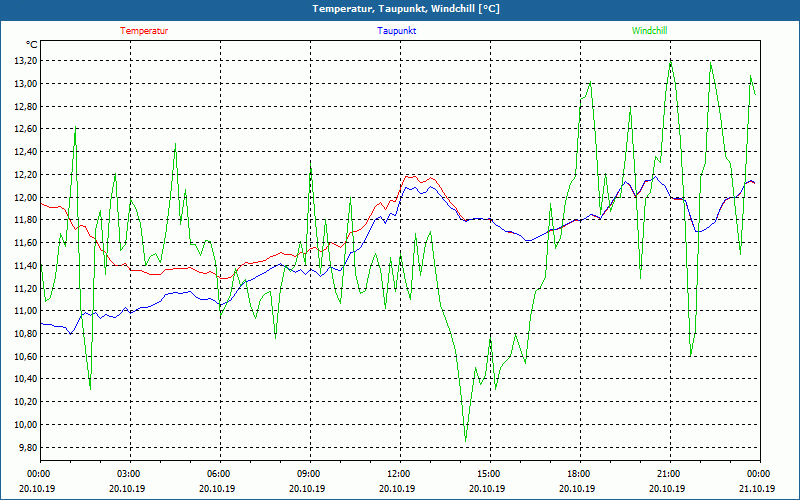The width and height of the screenshot is (800, 500).
Task: Click the 13,00 y-axis value
Action: (x=27, y=84)
